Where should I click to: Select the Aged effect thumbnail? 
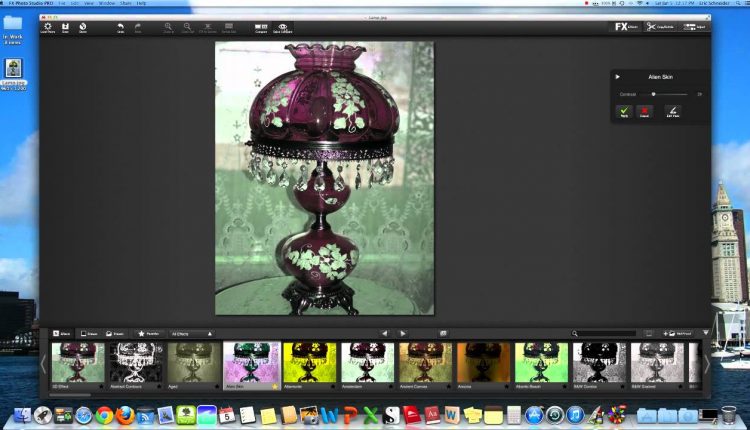pos(194,362)
